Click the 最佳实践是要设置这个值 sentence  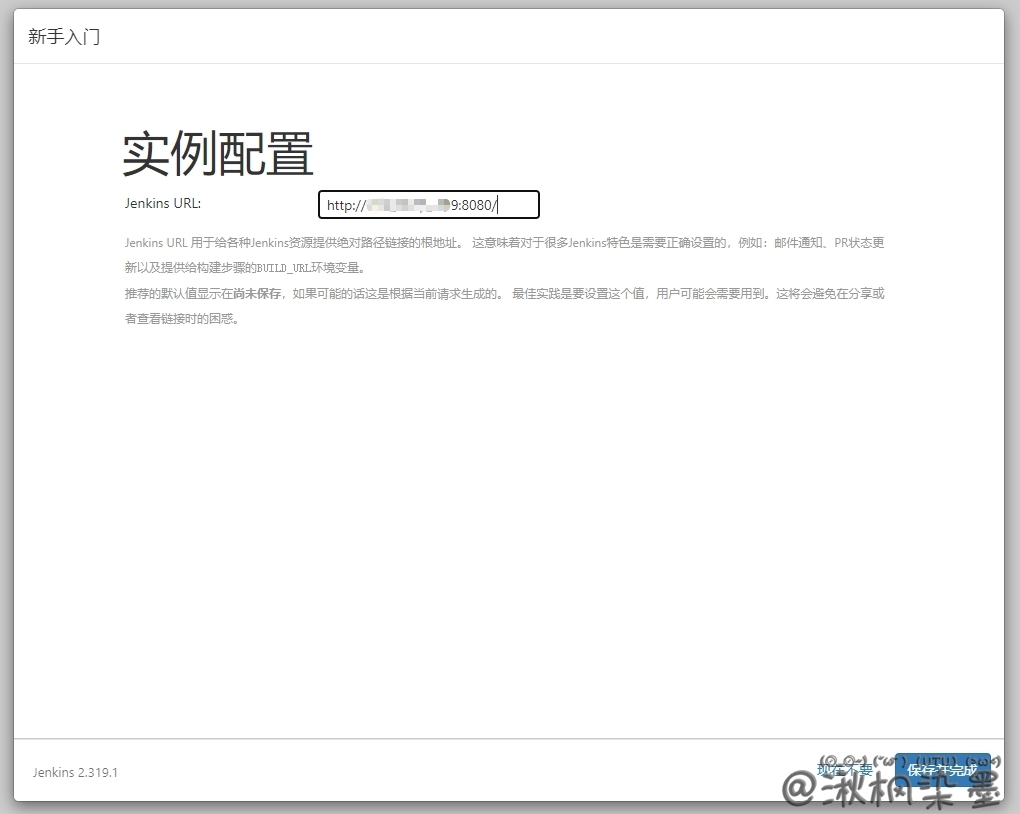(578, 294)
